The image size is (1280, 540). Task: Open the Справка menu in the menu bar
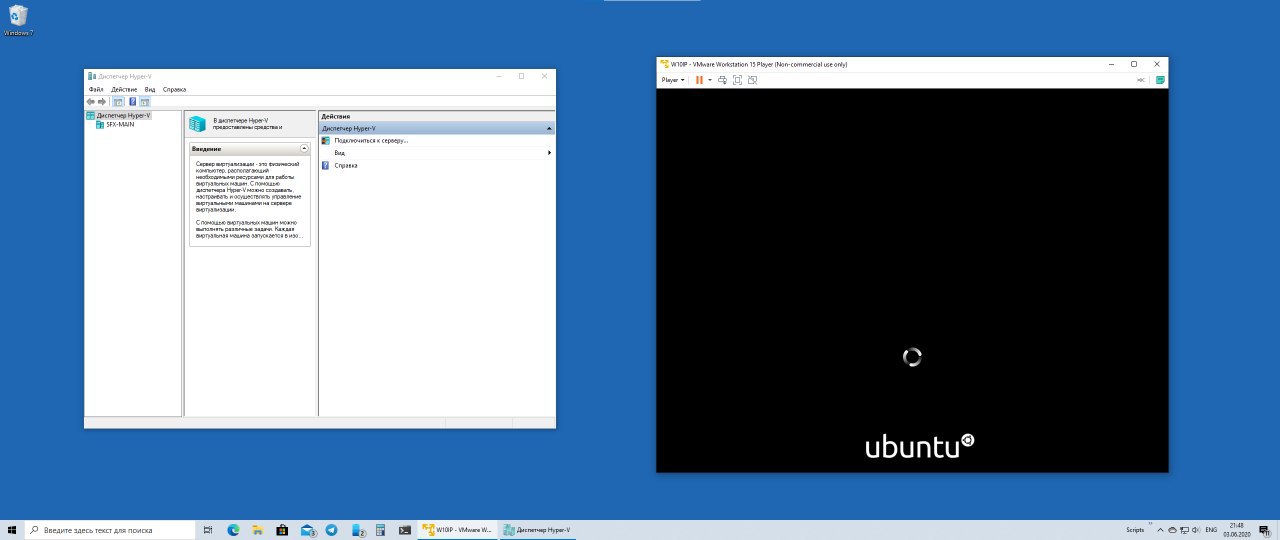click(174, 89)
